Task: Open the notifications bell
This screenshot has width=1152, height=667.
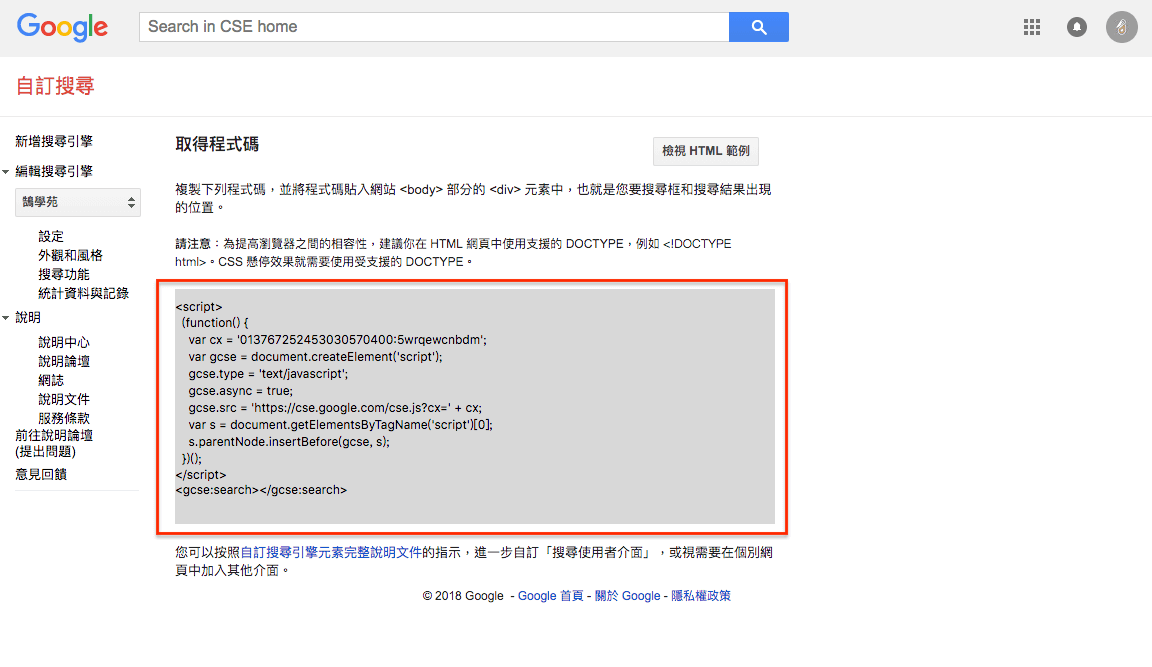Action: [1077, 28]
